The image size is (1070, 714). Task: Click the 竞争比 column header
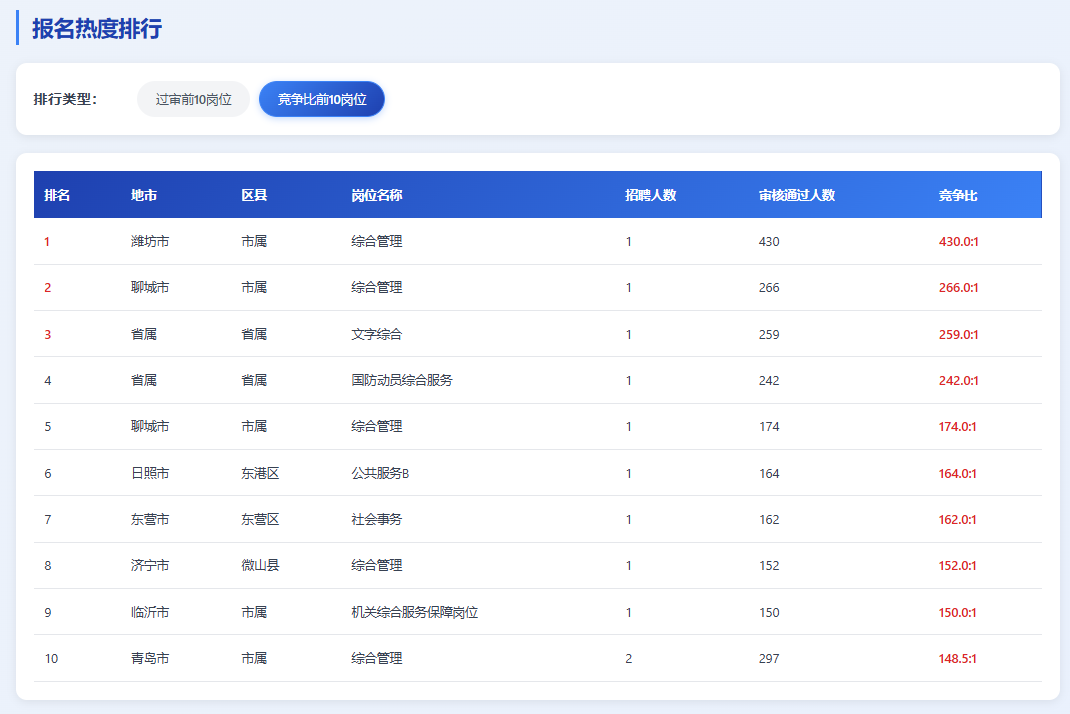[x=958, y=195]
